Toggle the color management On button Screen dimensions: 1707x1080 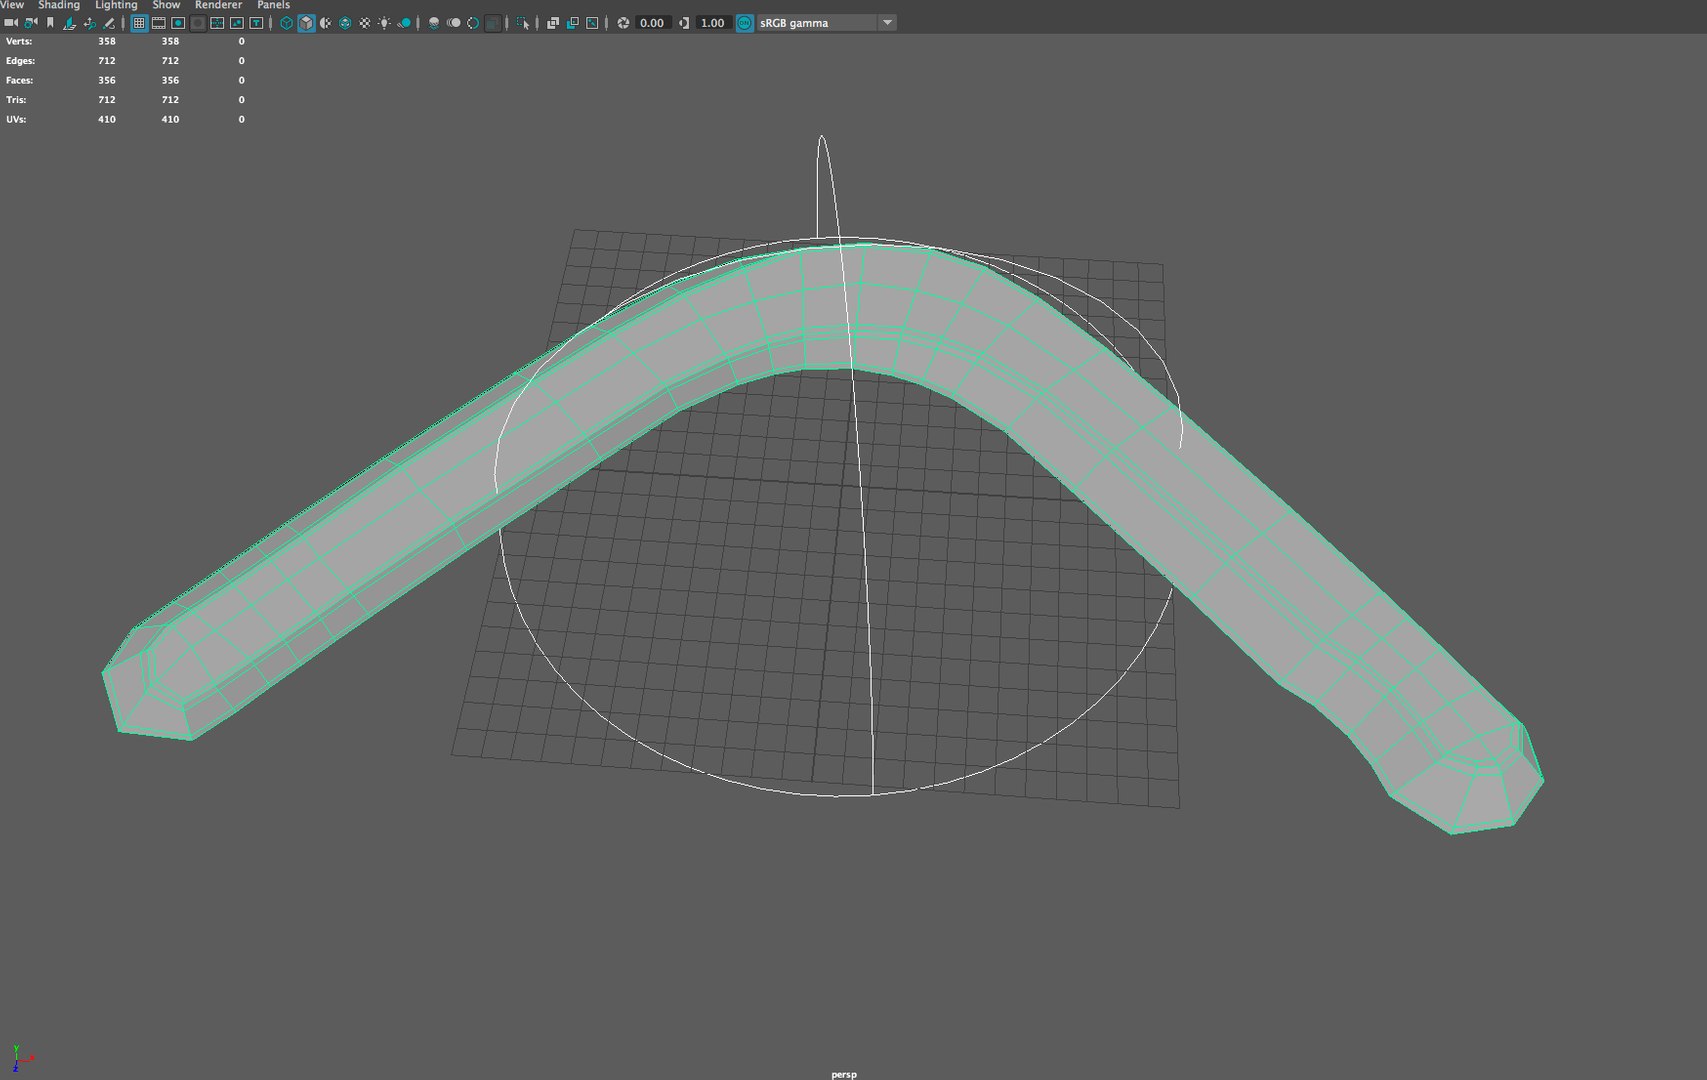coord(744,22)
